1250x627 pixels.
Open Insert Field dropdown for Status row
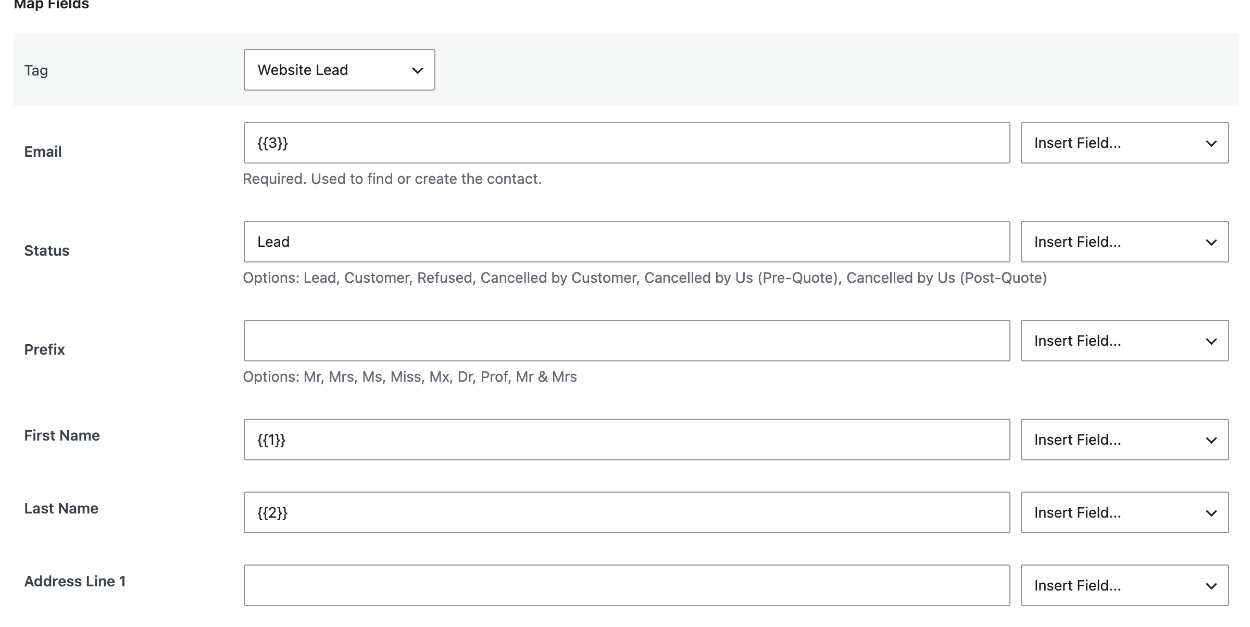(1125, 242)
